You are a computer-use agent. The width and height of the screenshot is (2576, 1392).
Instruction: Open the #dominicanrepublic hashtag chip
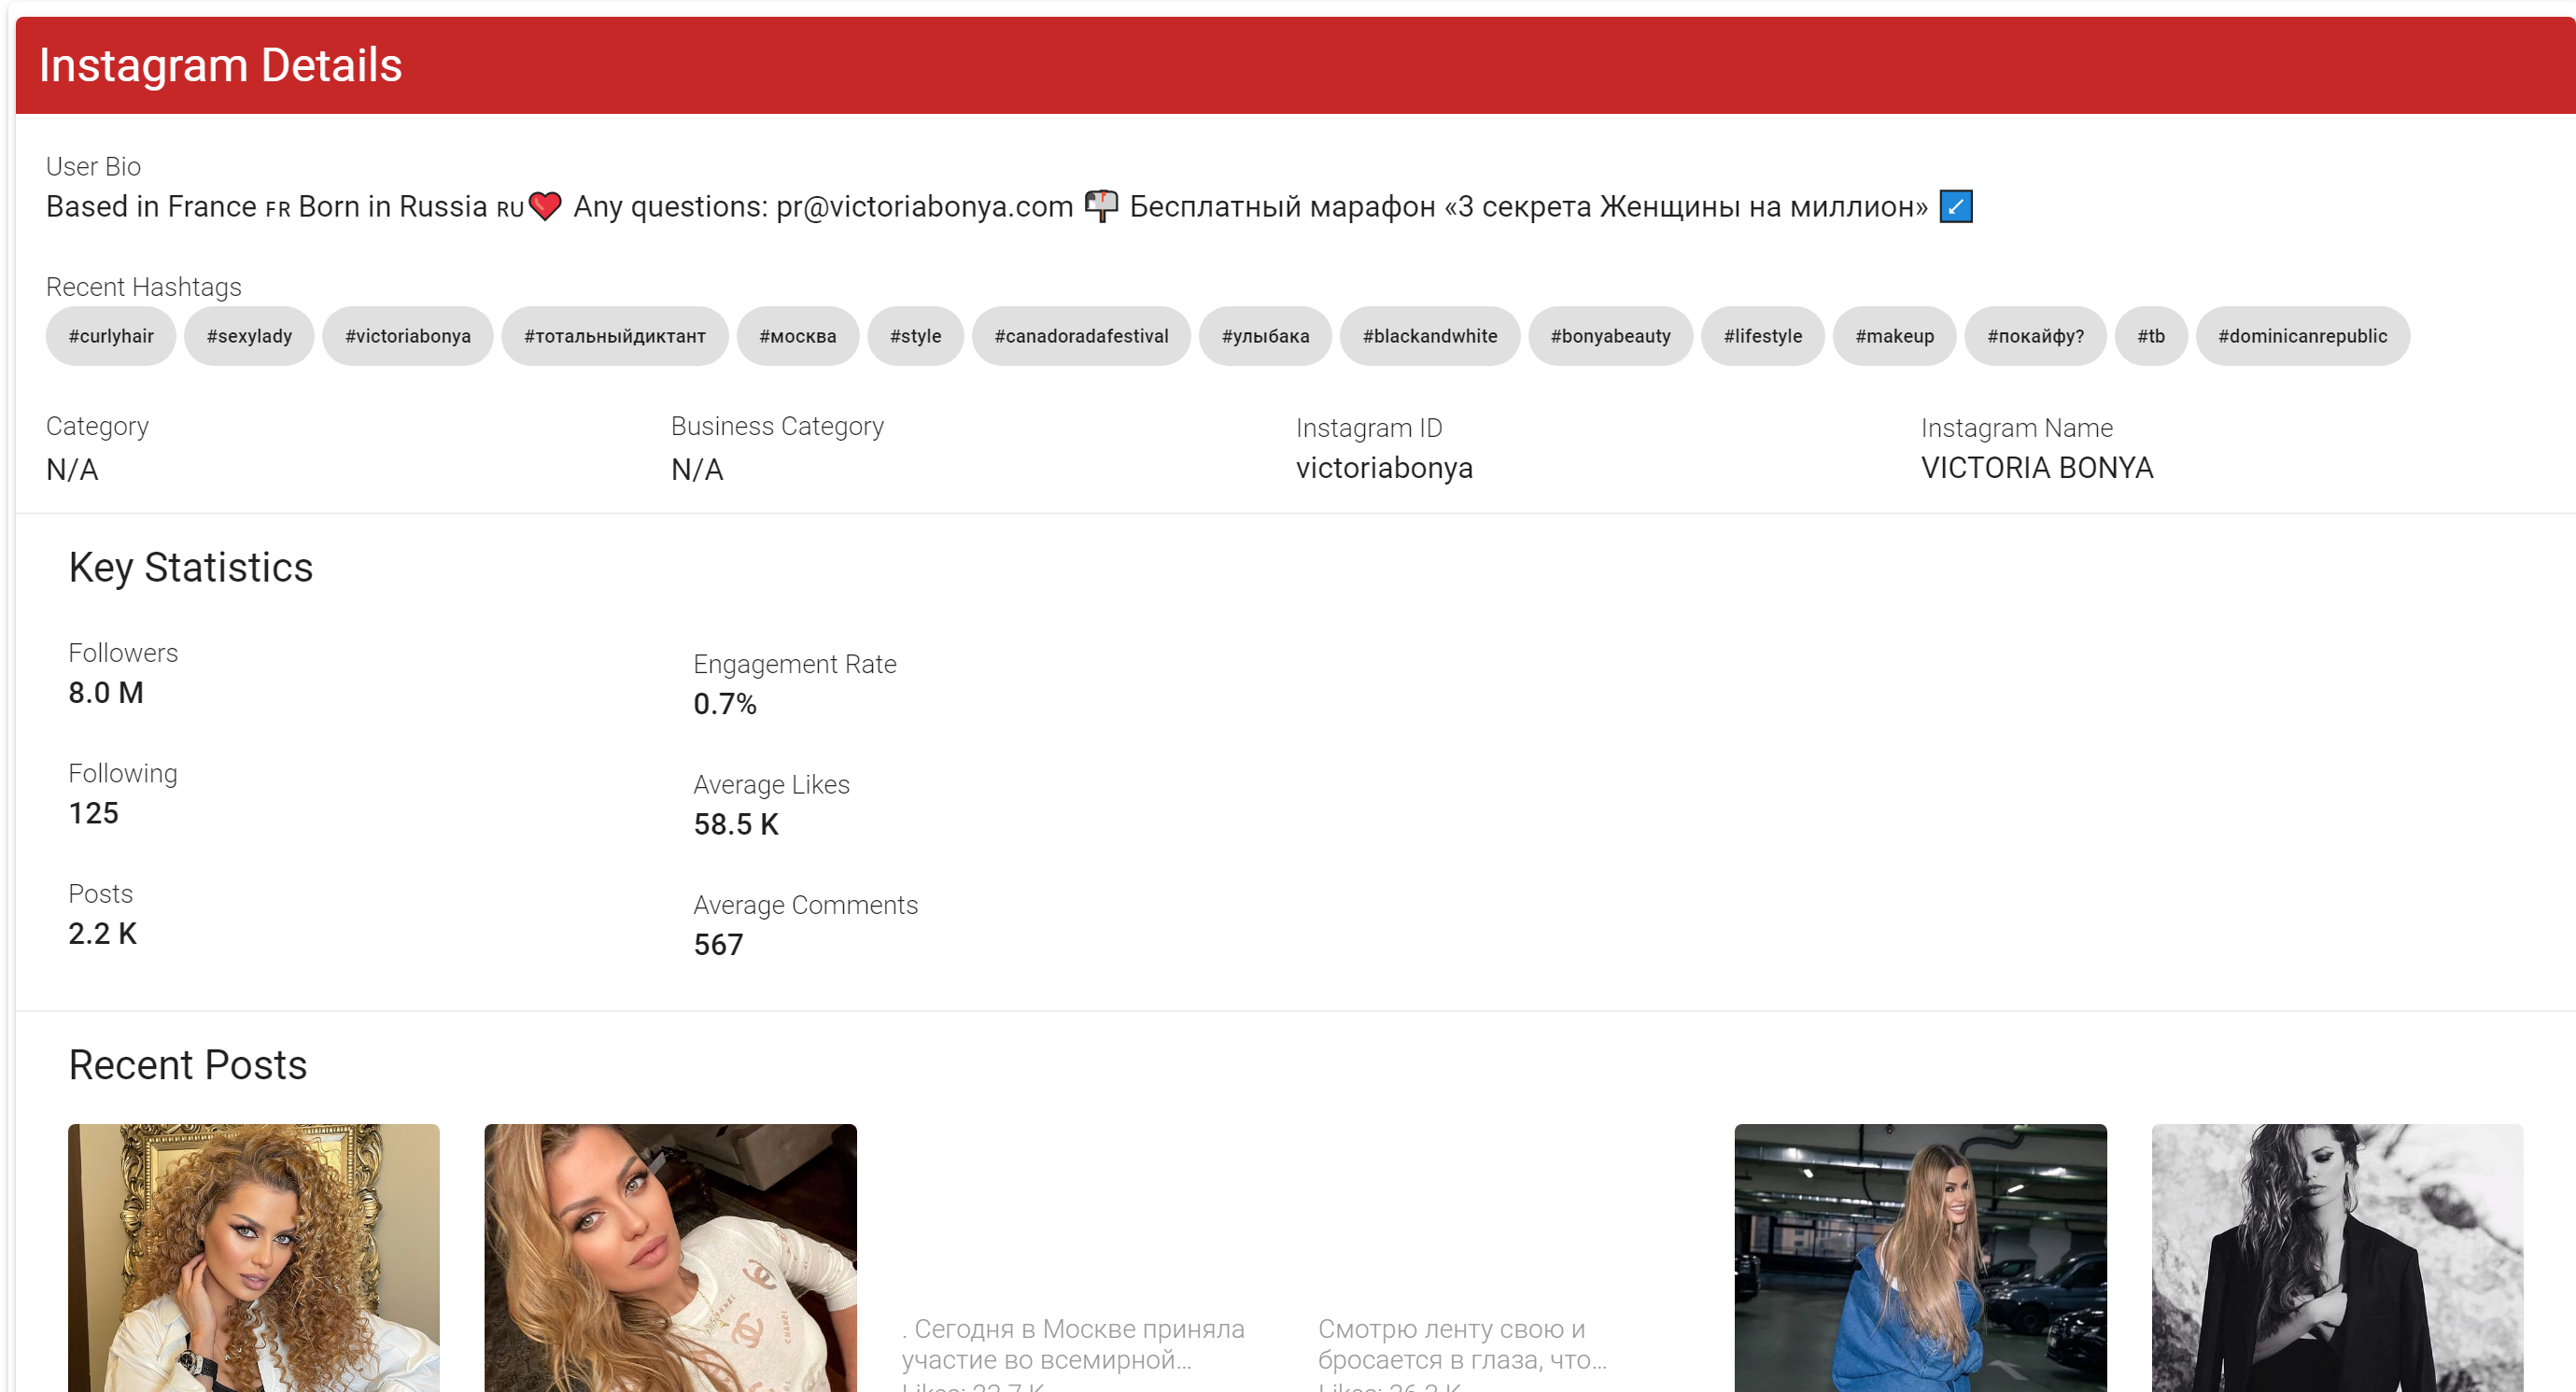coord(2302,336)
